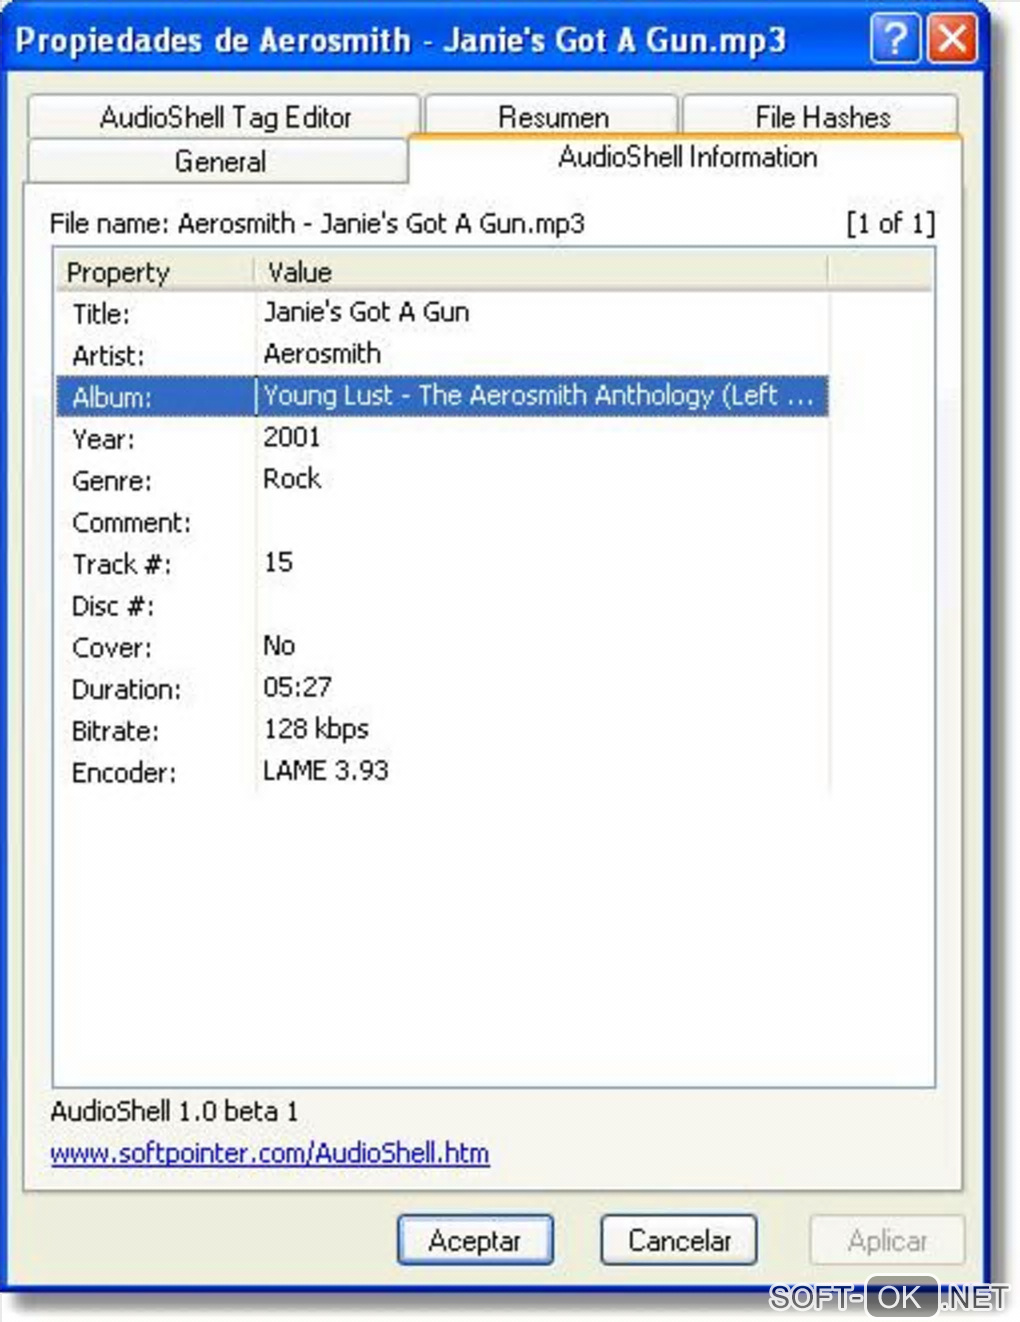Select the Comment row
Screen dimensions: 1020x1322
tap(442, 522)
